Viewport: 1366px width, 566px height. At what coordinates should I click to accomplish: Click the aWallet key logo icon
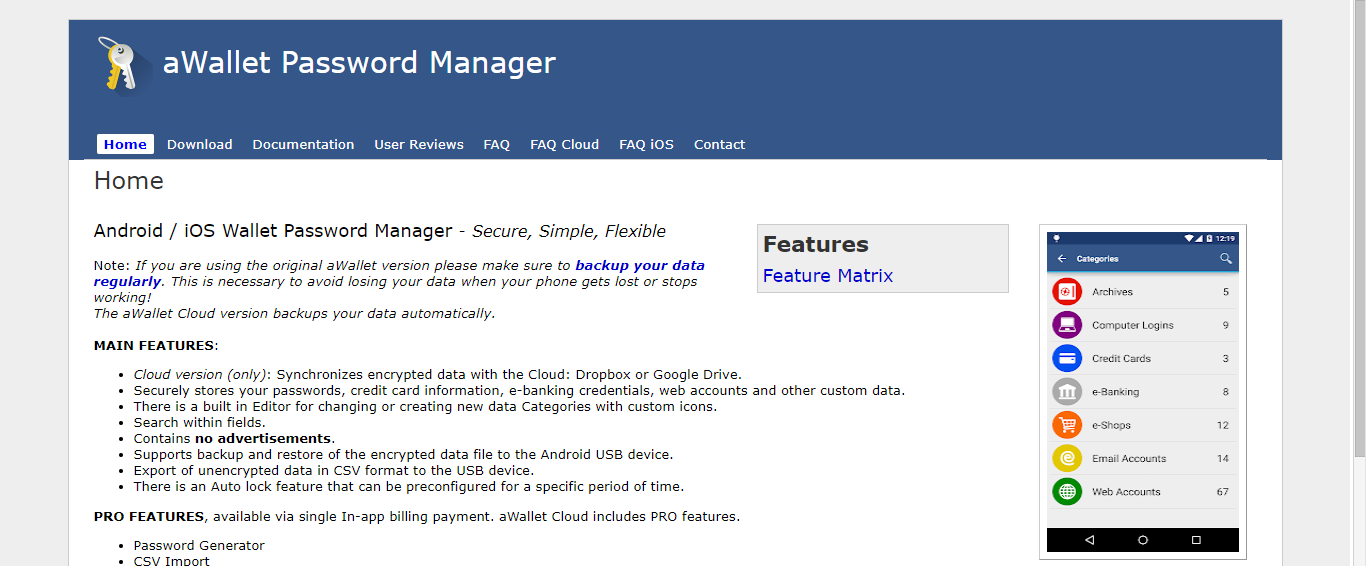click(x=125, y=65)
